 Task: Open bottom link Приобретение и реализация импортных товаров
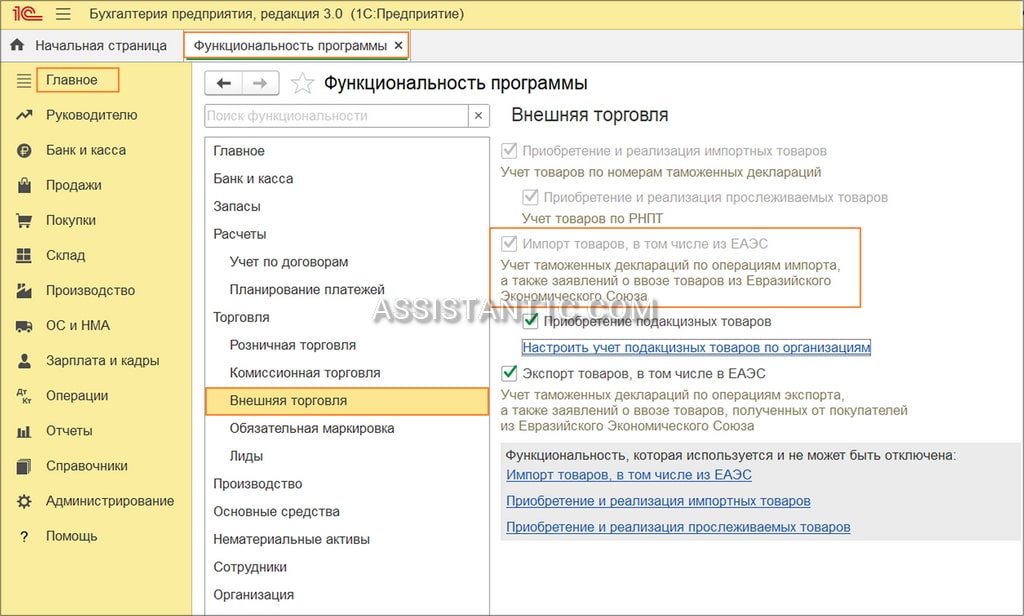(x=658, y=501)
